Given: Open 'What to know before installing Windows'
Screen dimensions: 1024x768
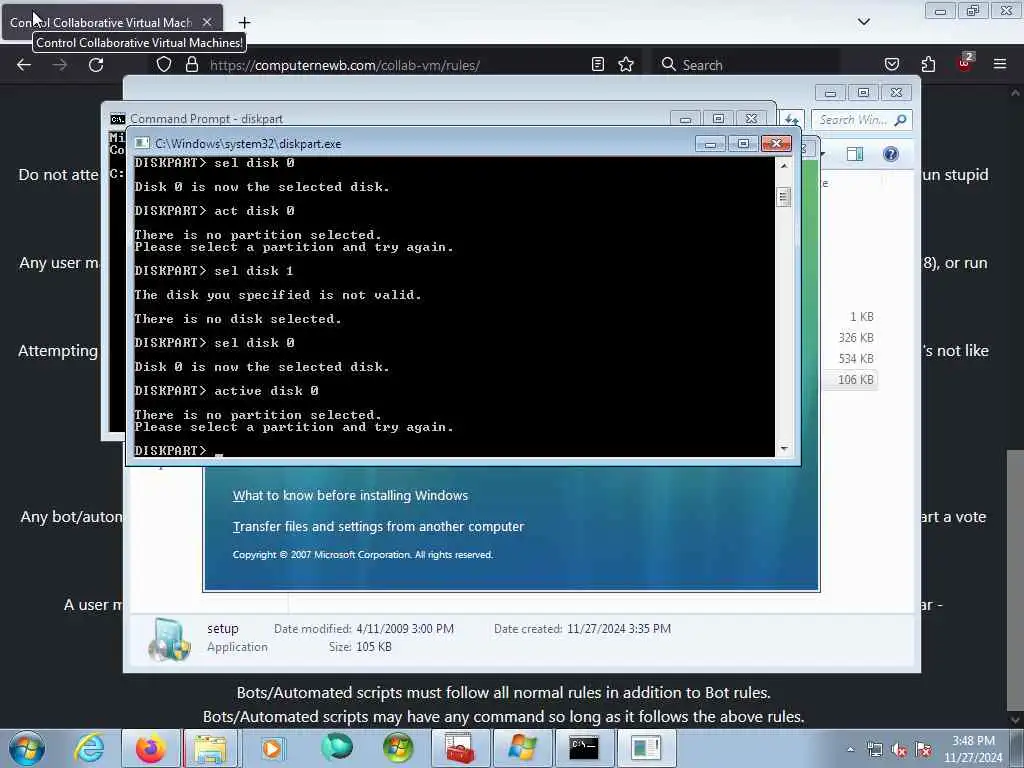Looking at the screenshot, I should click(x=350, y=496).
